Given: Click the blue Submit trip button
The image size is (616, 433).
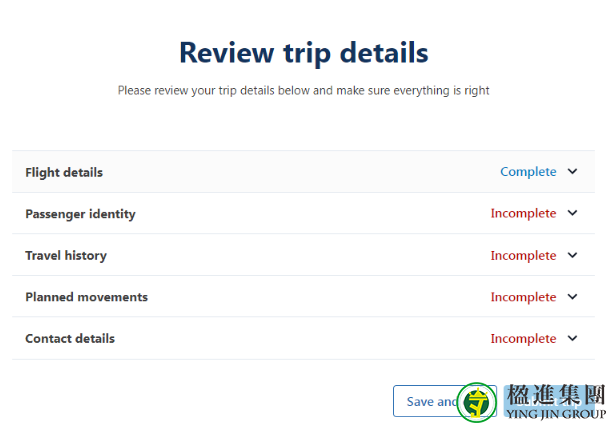Looking at the screenshot, I should (x=549, y=401).
